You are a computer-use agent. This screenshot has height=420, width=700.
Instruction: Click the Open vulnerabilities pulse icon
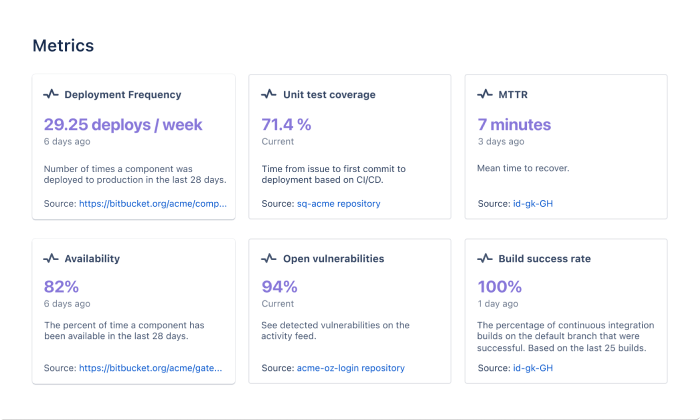tap(268, 259)
